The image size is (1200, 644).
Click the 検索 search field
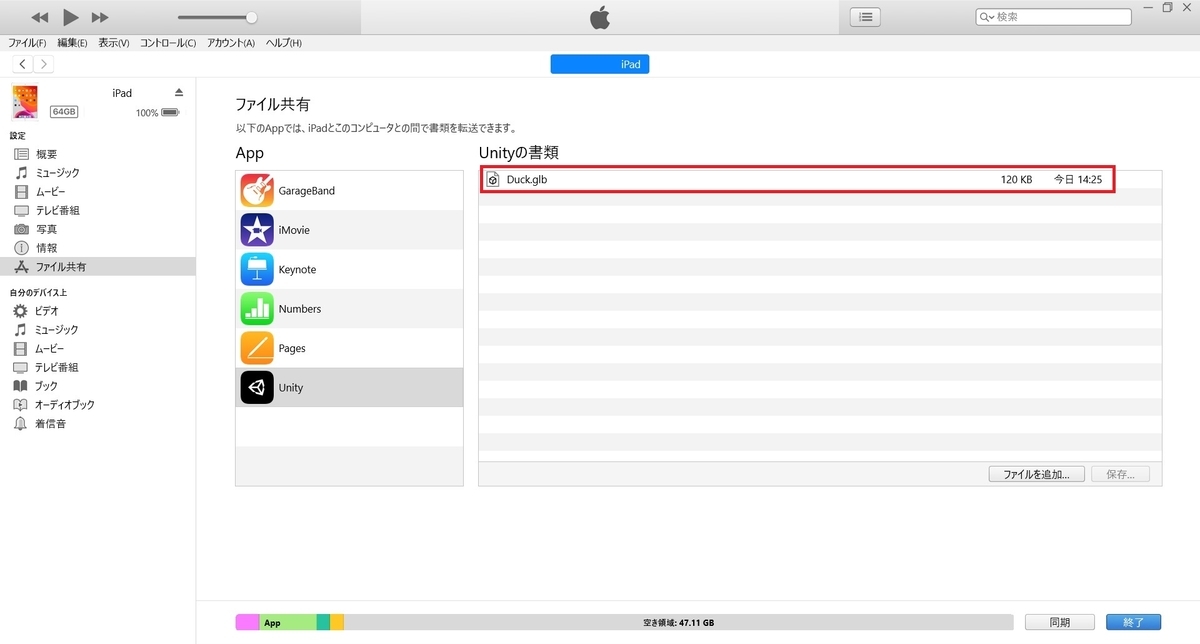coord(1053,17)
